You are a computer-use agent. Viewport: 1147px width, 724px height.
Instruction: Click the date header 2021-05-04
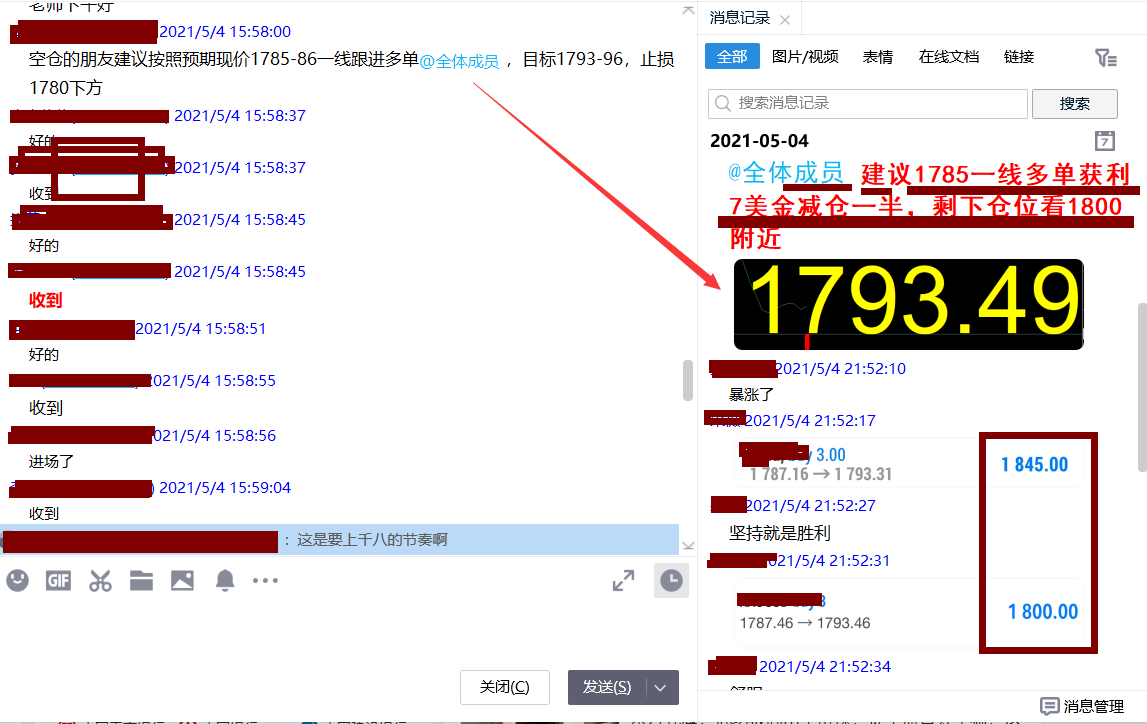(x=759, y=140)
